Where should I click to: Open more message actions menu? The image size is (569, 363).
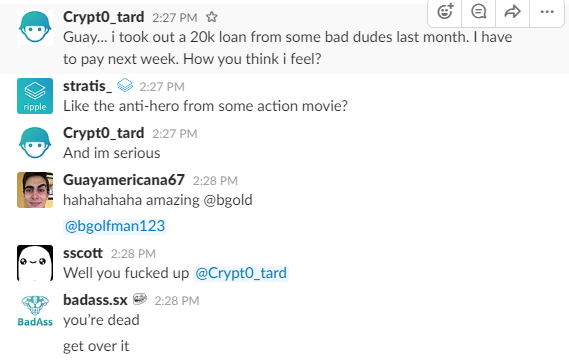[547, 12]
